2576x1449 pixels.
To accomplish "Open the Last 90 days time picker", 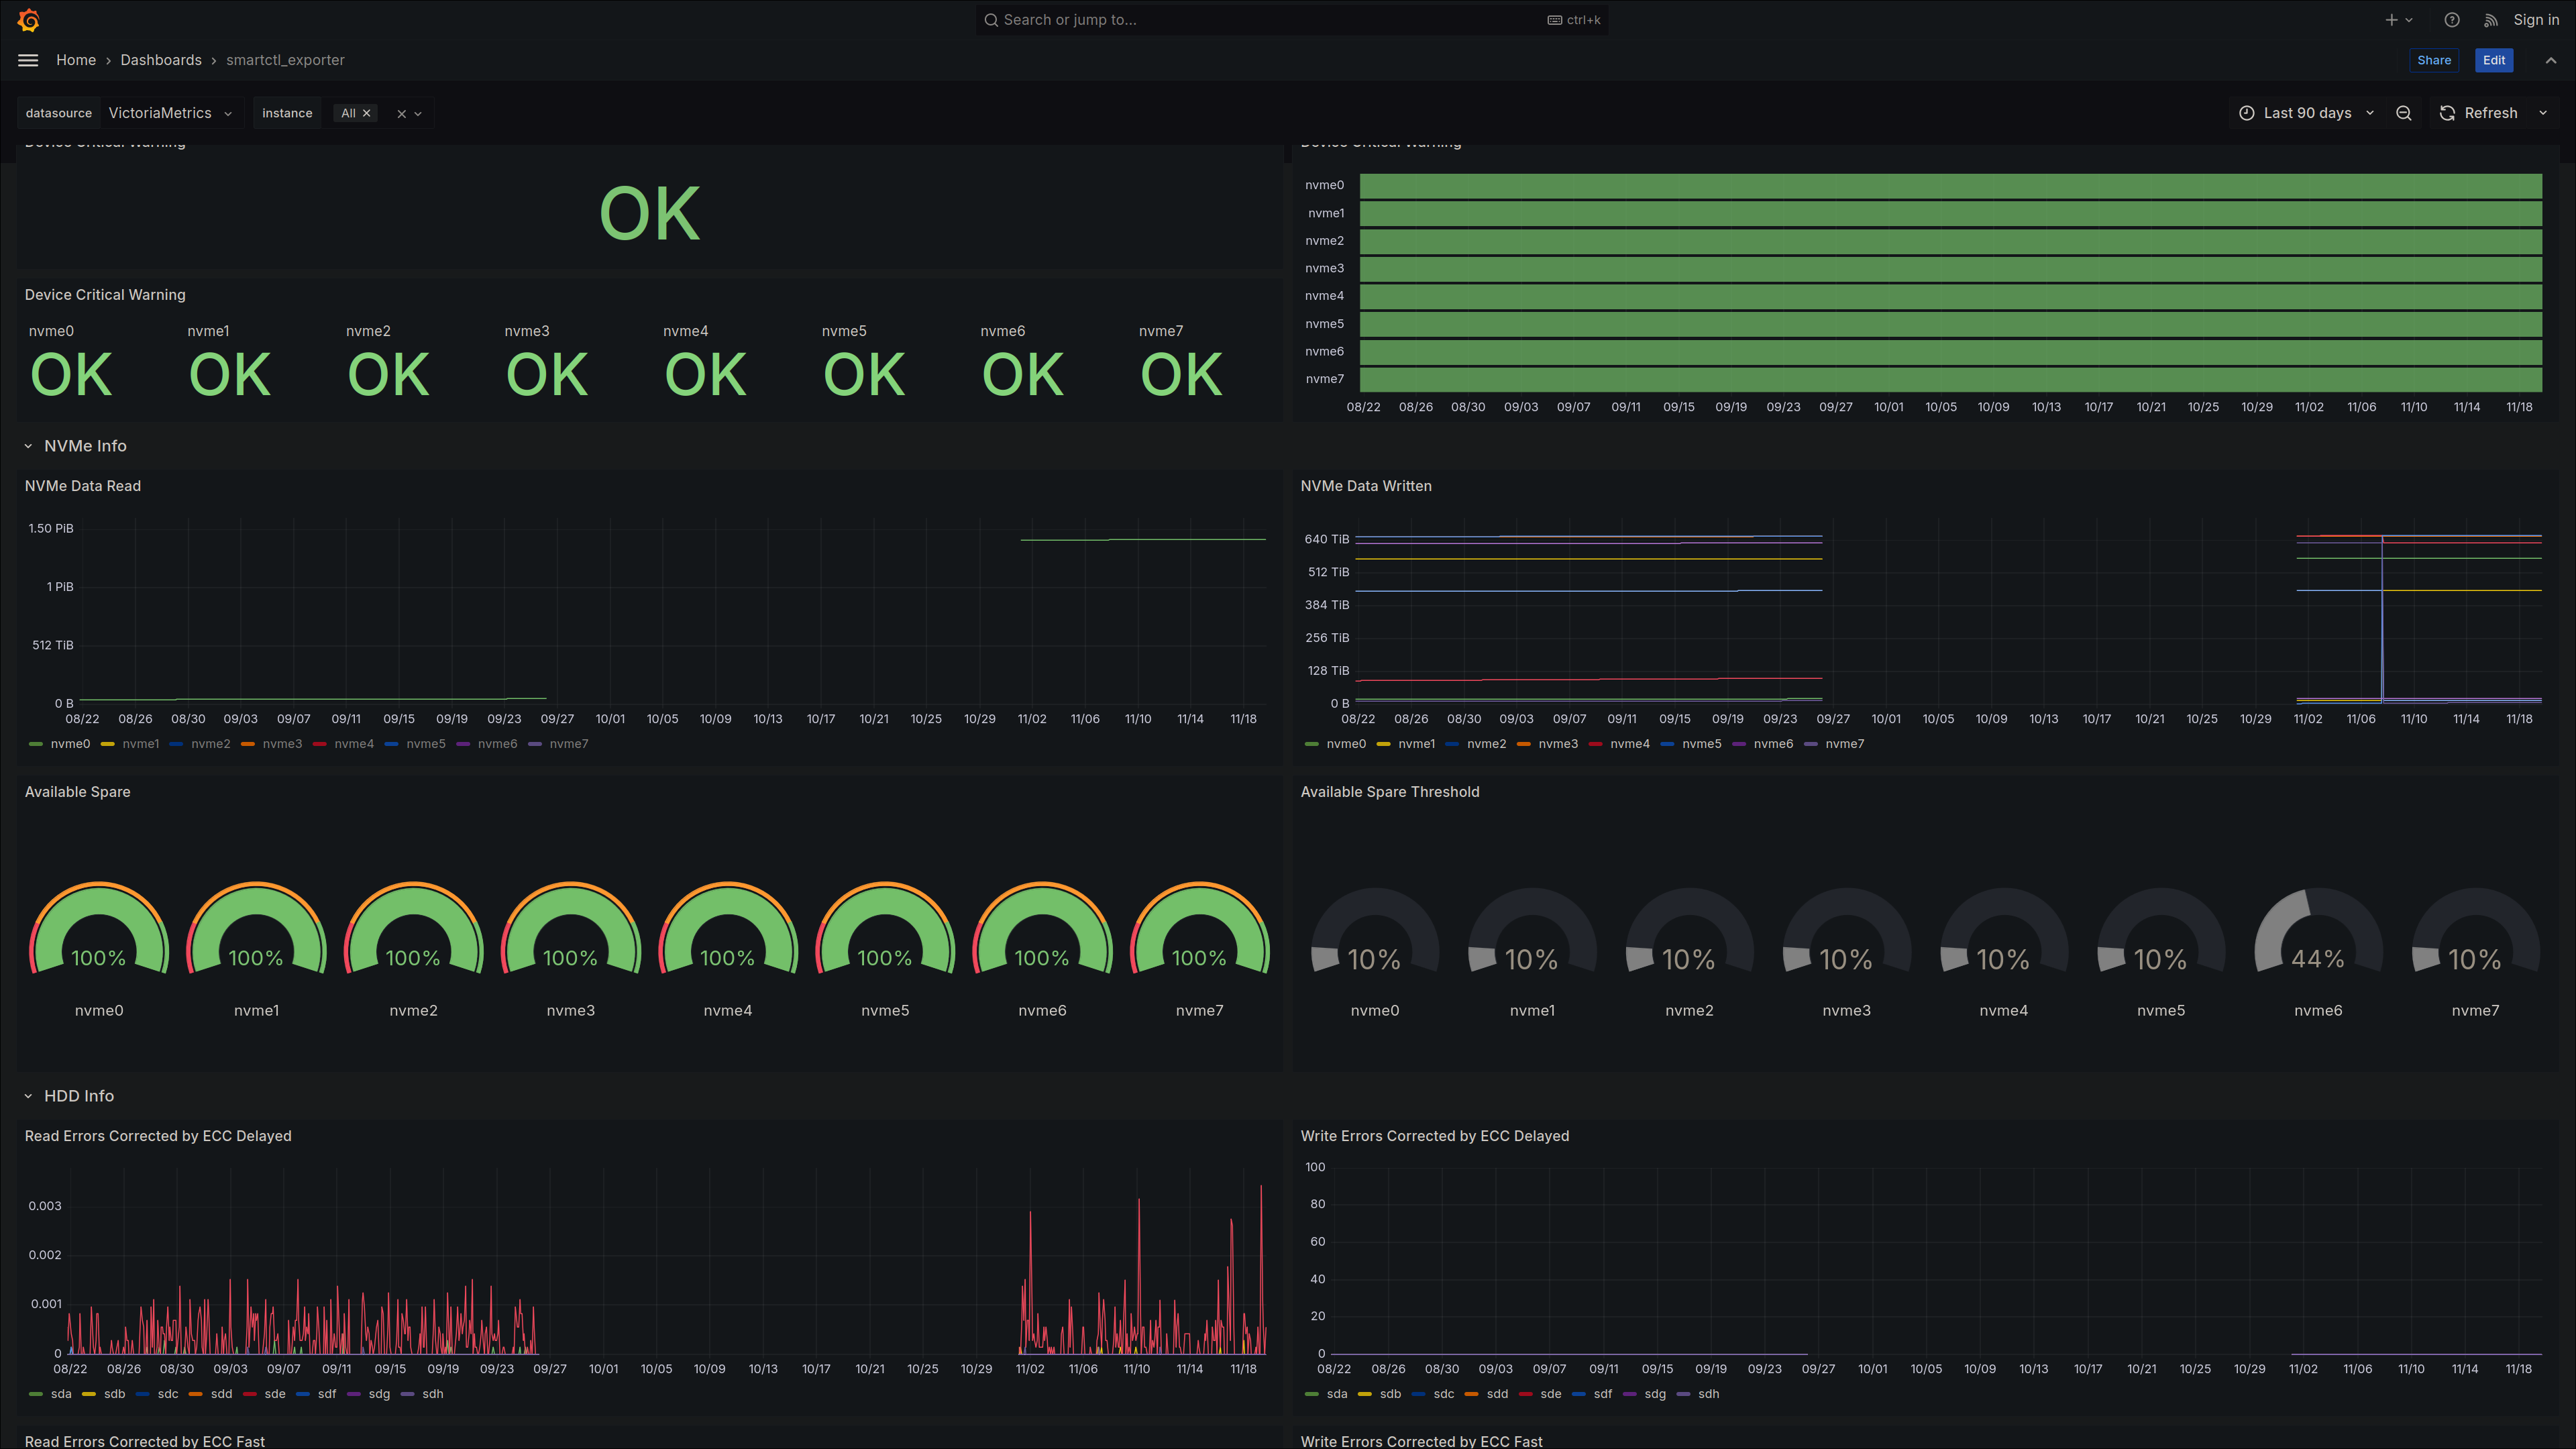I will (2306, 113).
